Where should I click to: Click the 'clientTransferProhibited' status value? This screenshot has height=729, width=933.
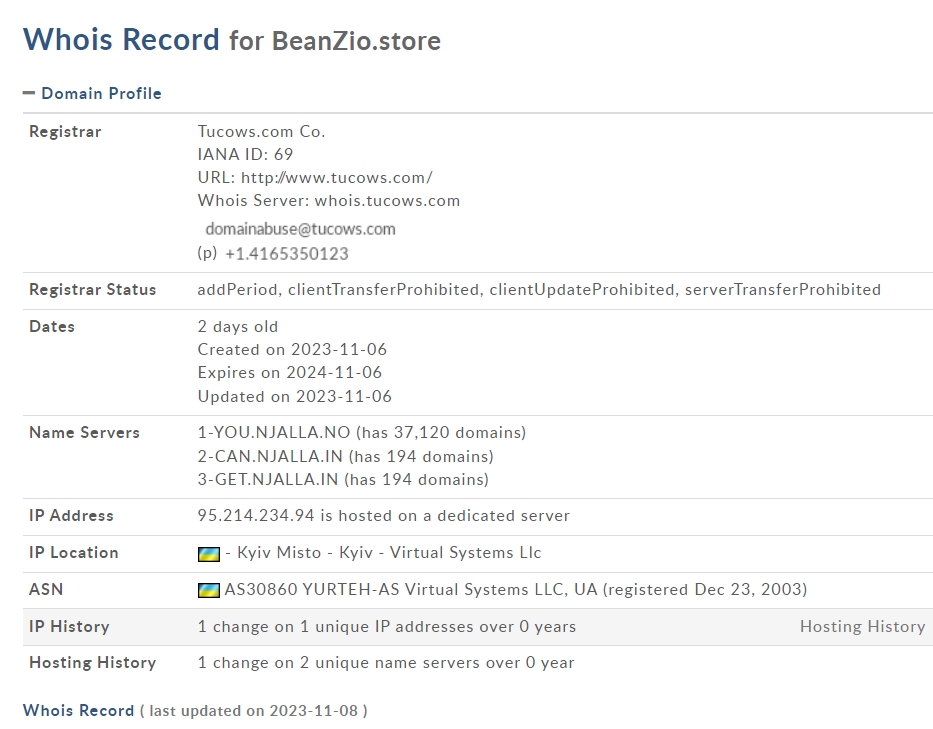coord(383,290)
